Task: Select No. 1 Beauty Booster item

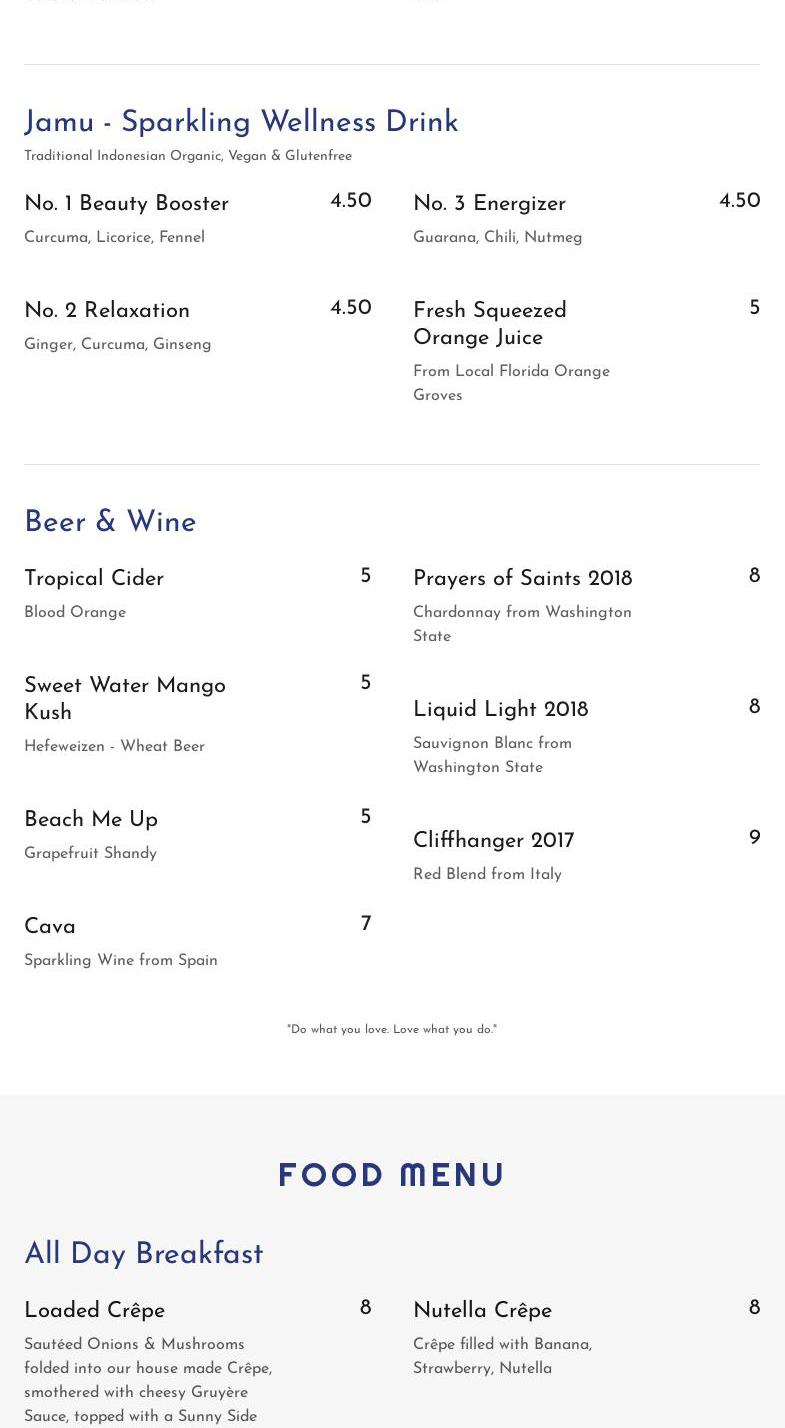Action: pyautogui.click(x=127, y=204)
